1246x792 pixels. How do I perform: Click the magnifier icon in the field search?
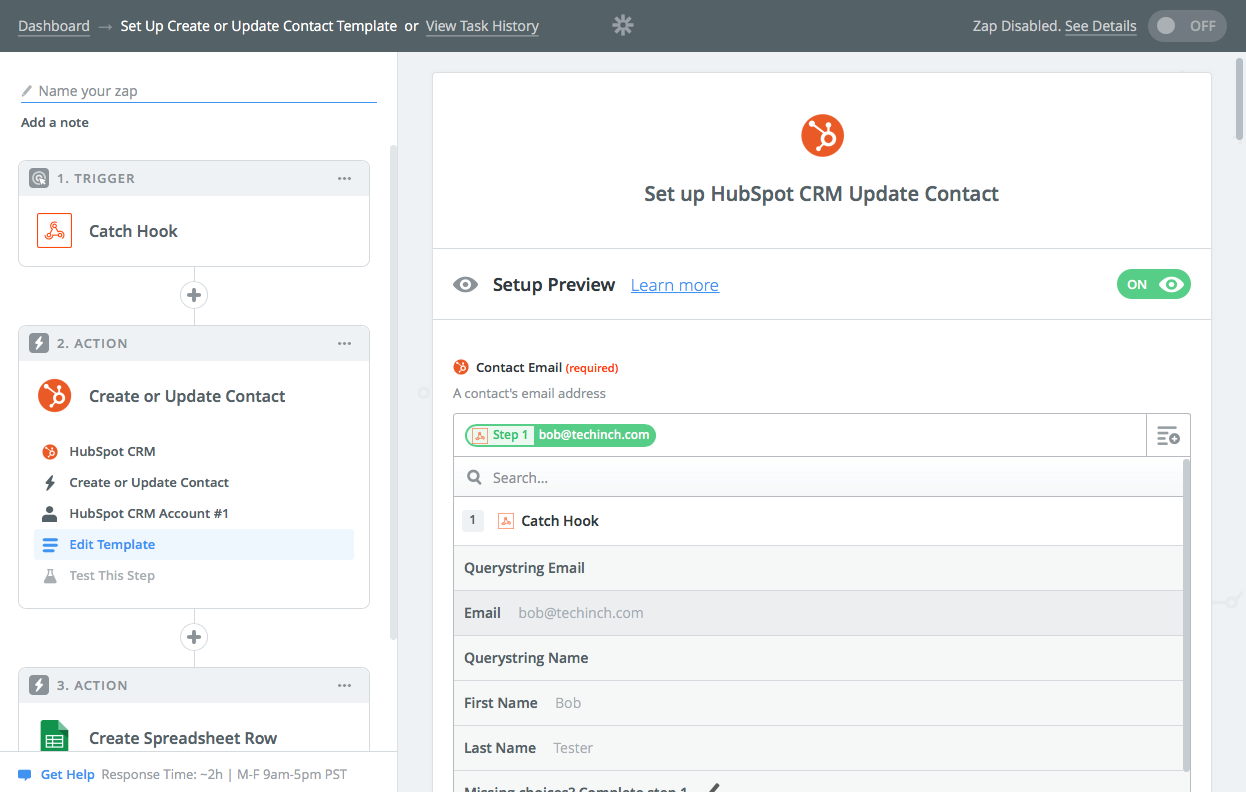(475, 478)
